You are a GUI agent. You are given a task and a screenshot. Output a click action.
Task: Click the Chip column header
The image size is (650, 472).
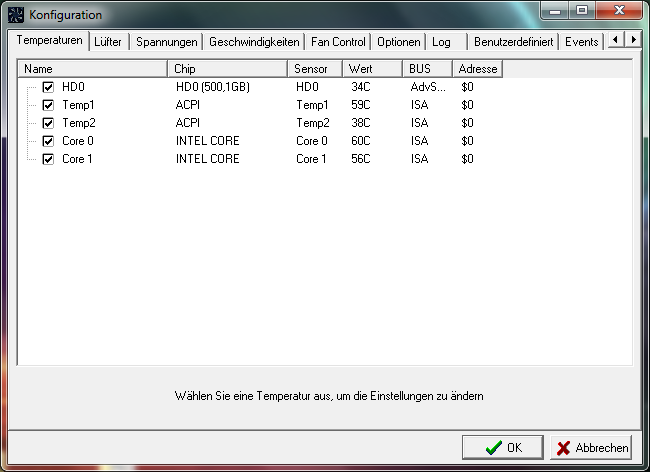(x=228, y=69)
